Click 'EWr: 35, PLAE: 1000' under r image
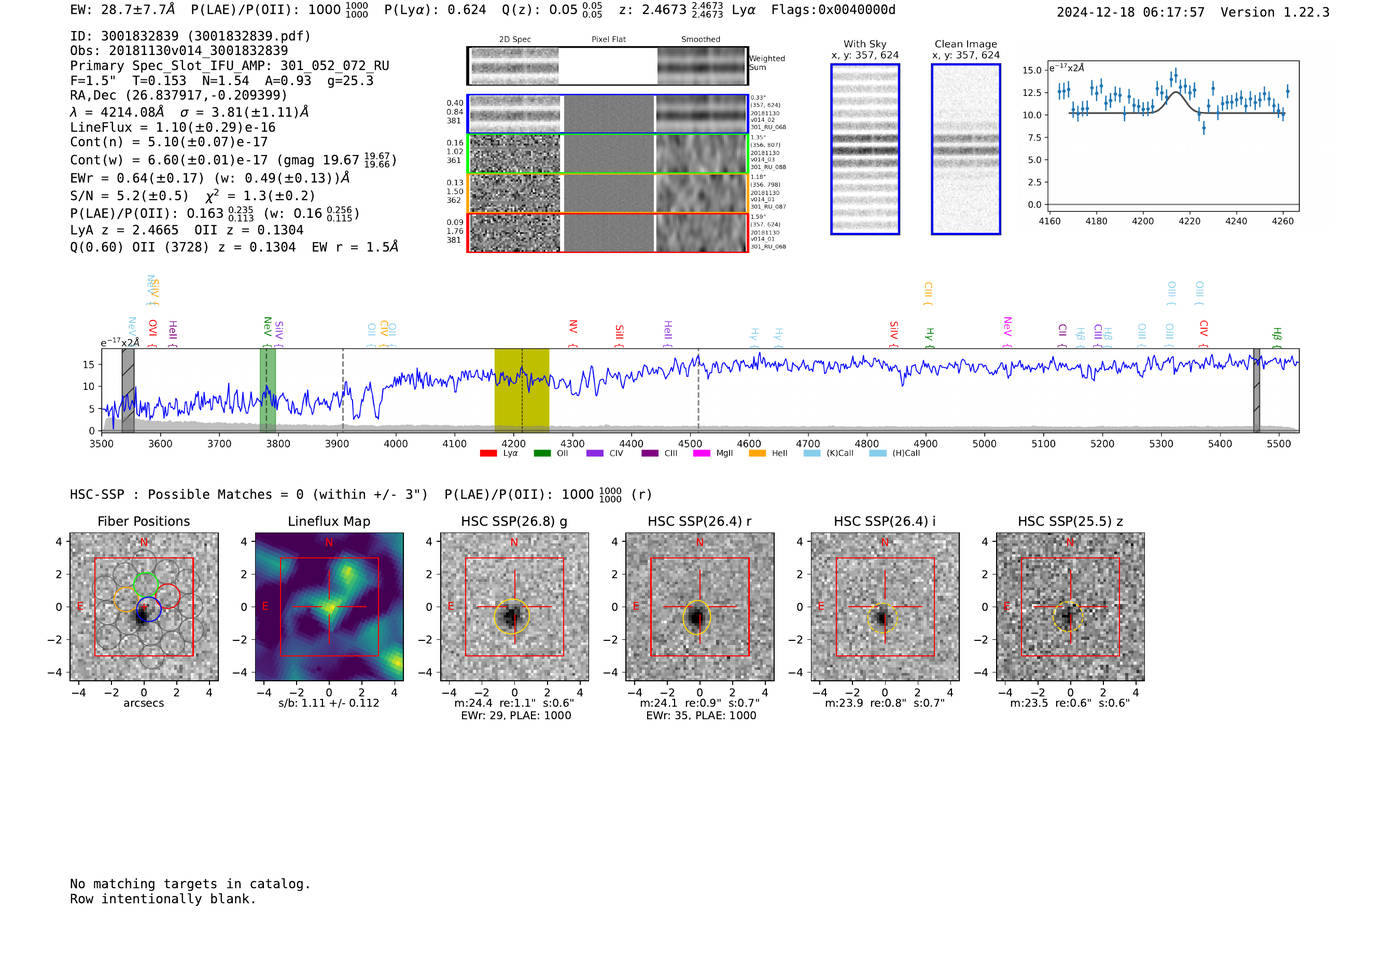Image resolution: width=1400 pixels, height=953 pixels. [x=700, y=716]
